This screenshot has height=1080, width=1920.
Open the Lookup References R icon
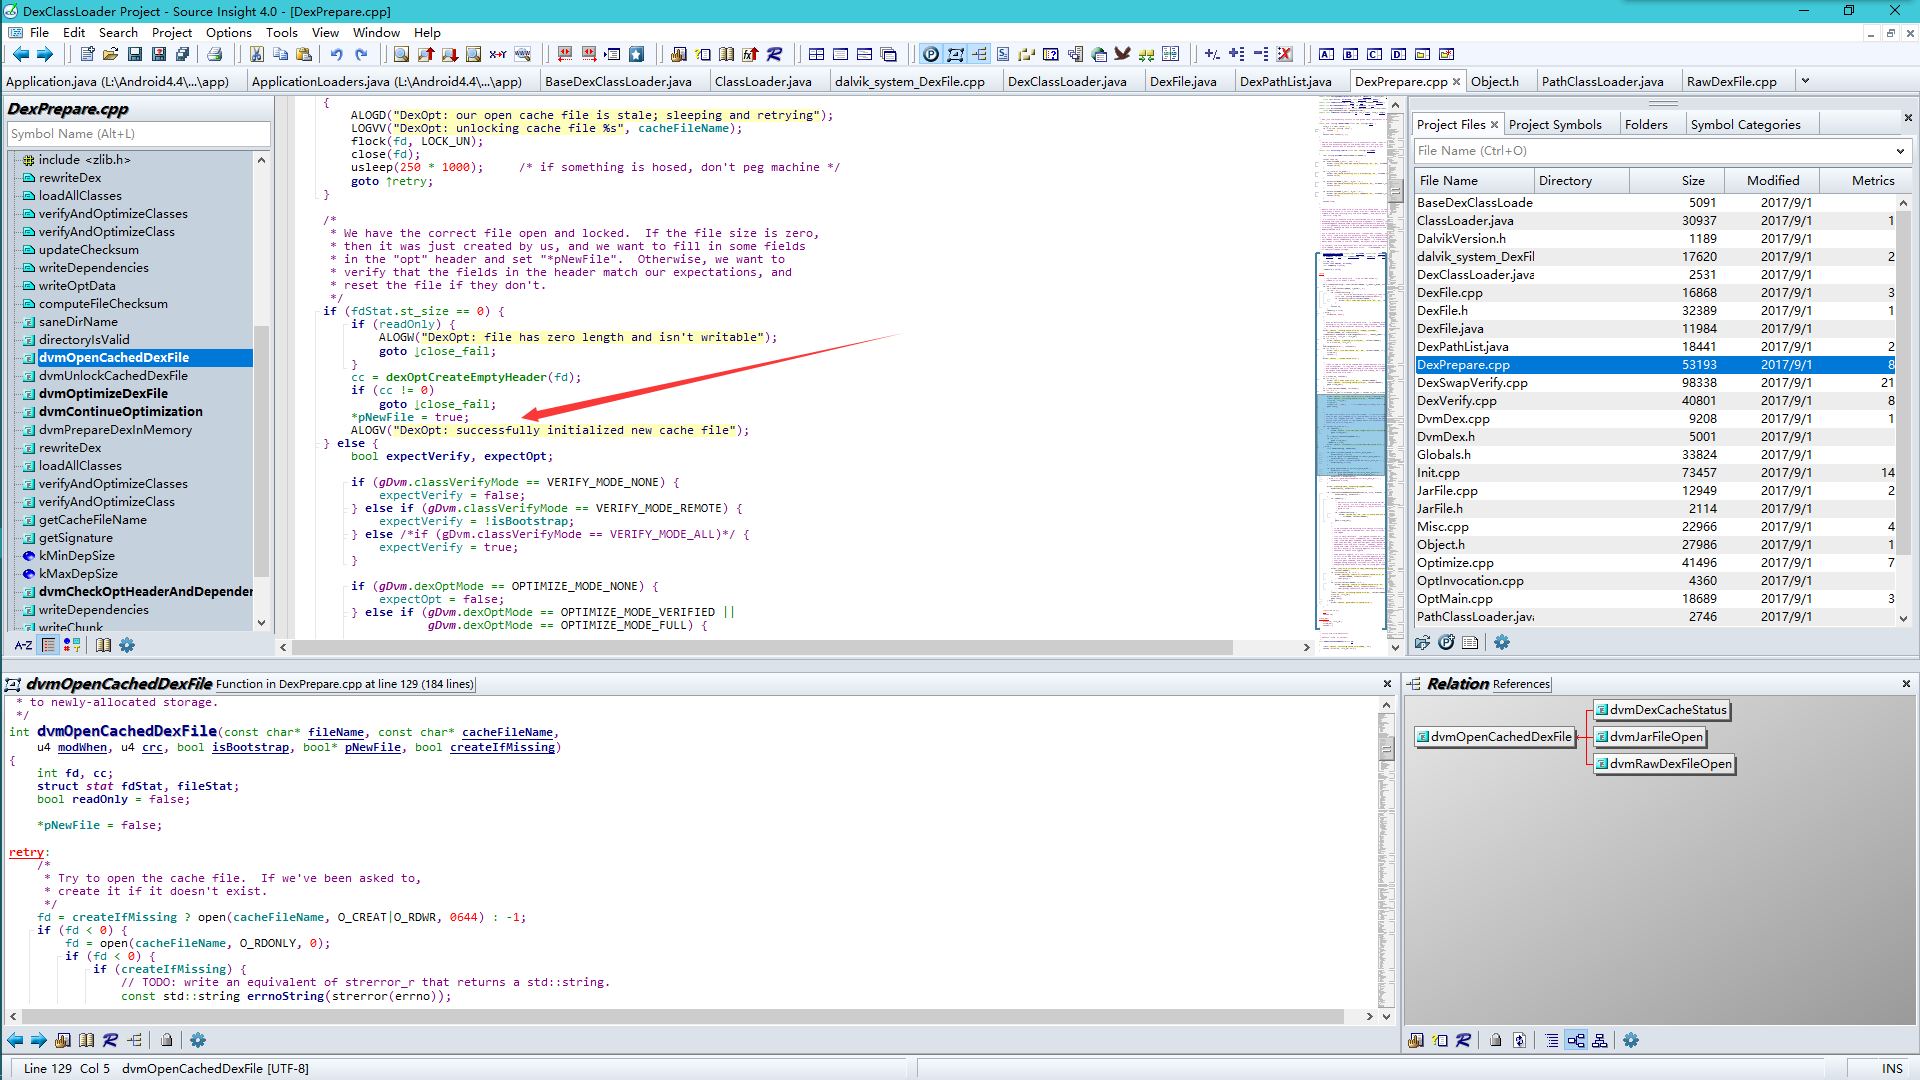pyautogui.click(x=774, y=54)
